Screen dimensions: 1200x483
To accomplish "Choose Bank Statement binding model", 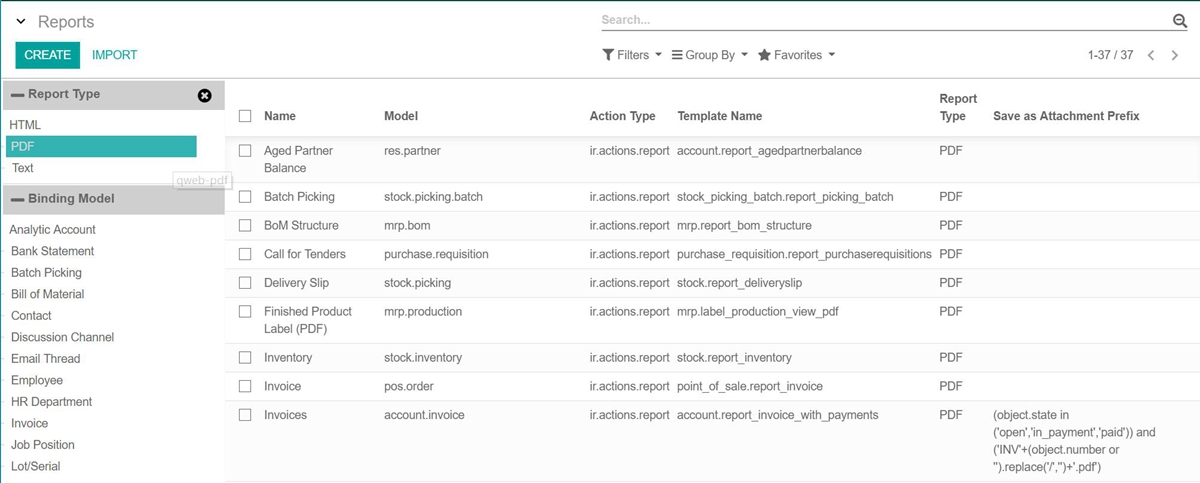I will pyautogui.click(x=52, y=251).
